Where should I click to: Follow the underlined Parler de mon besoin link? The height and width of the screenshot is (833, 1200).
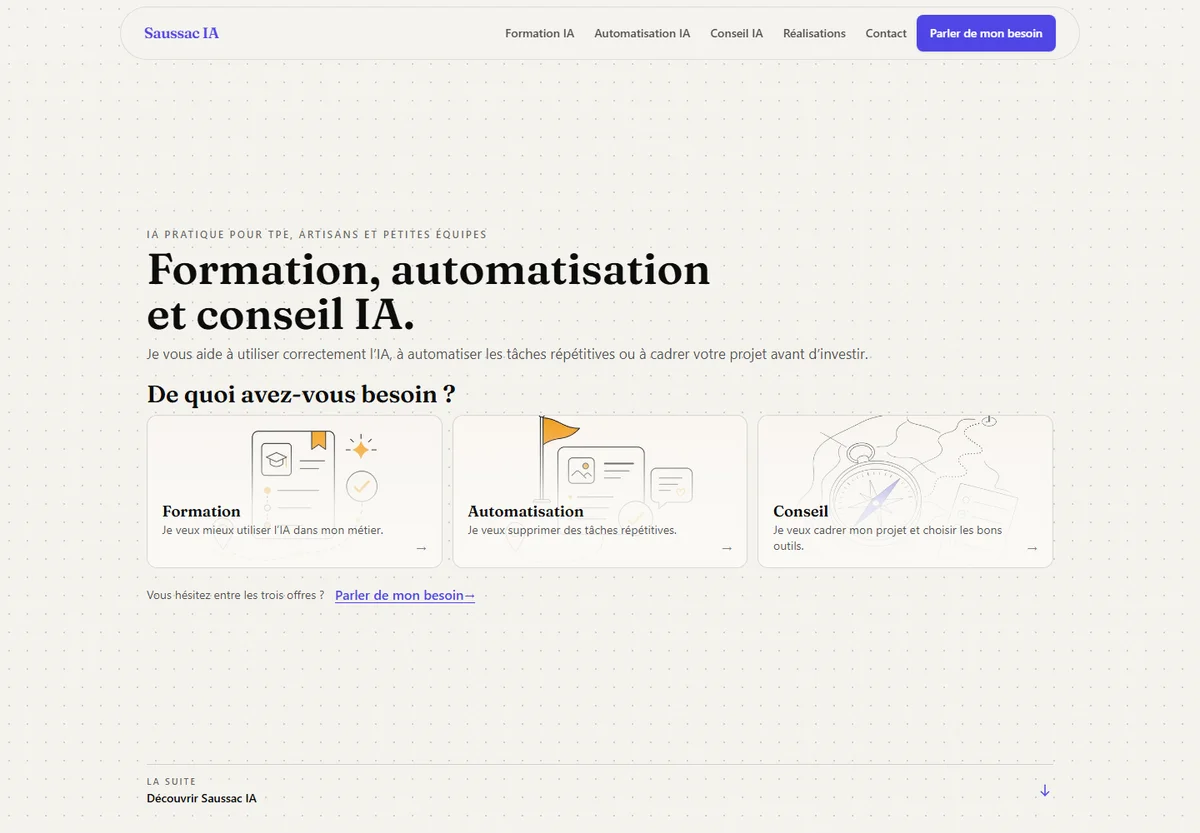(x=405, y=595)
